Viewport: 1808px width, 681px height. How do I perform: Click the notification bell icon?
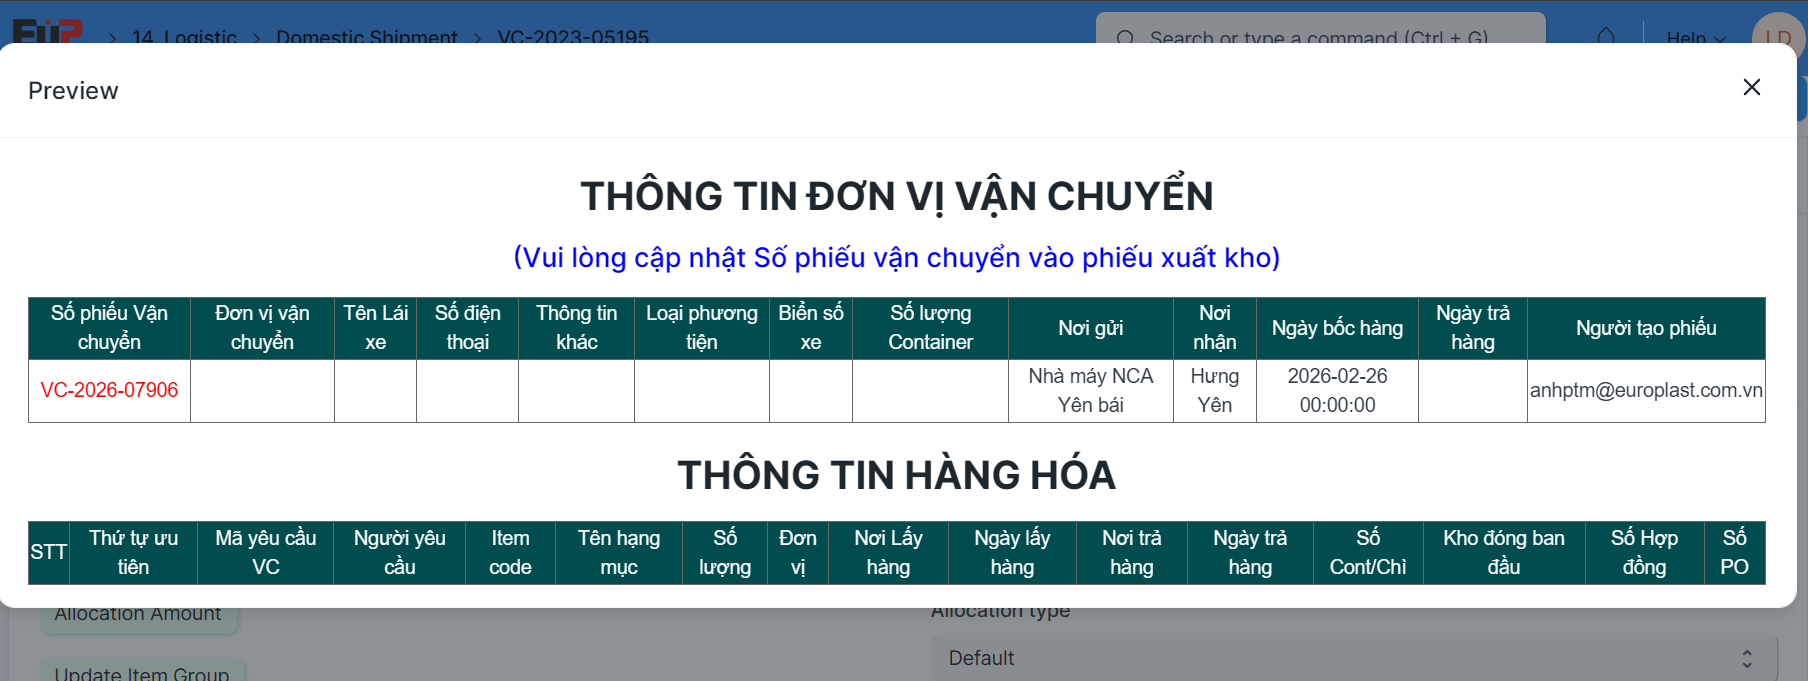1605,37
